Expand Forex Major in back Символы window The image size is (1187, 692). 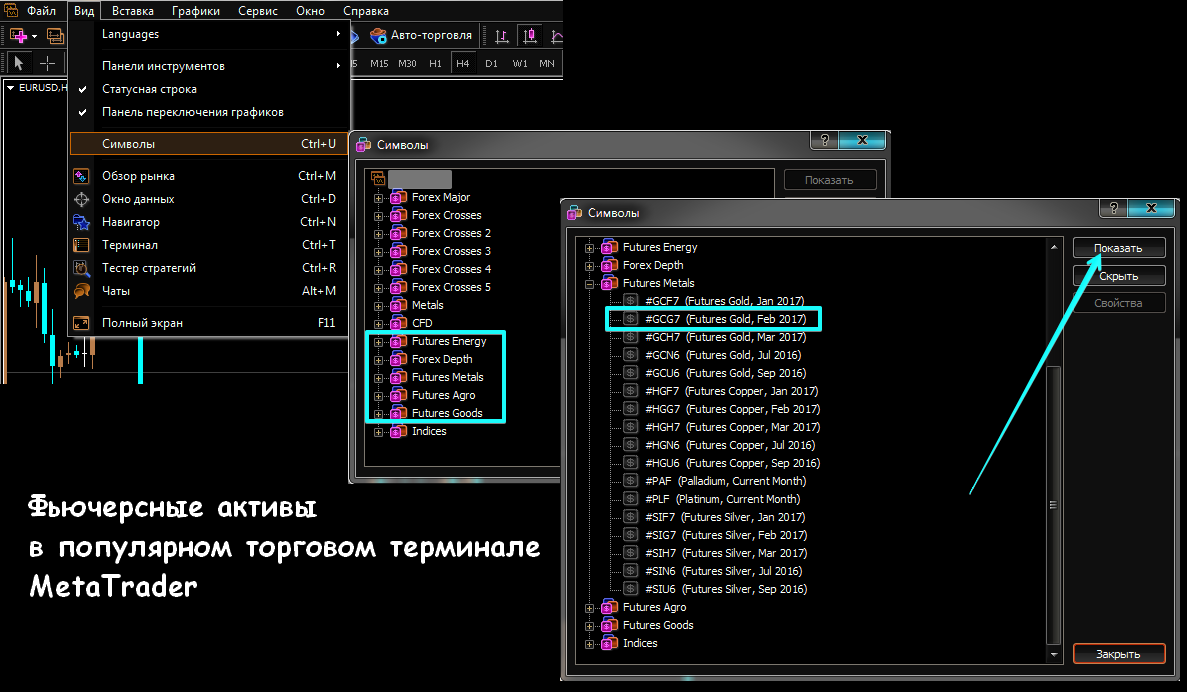pyautogui.click(x=378, y=198)
